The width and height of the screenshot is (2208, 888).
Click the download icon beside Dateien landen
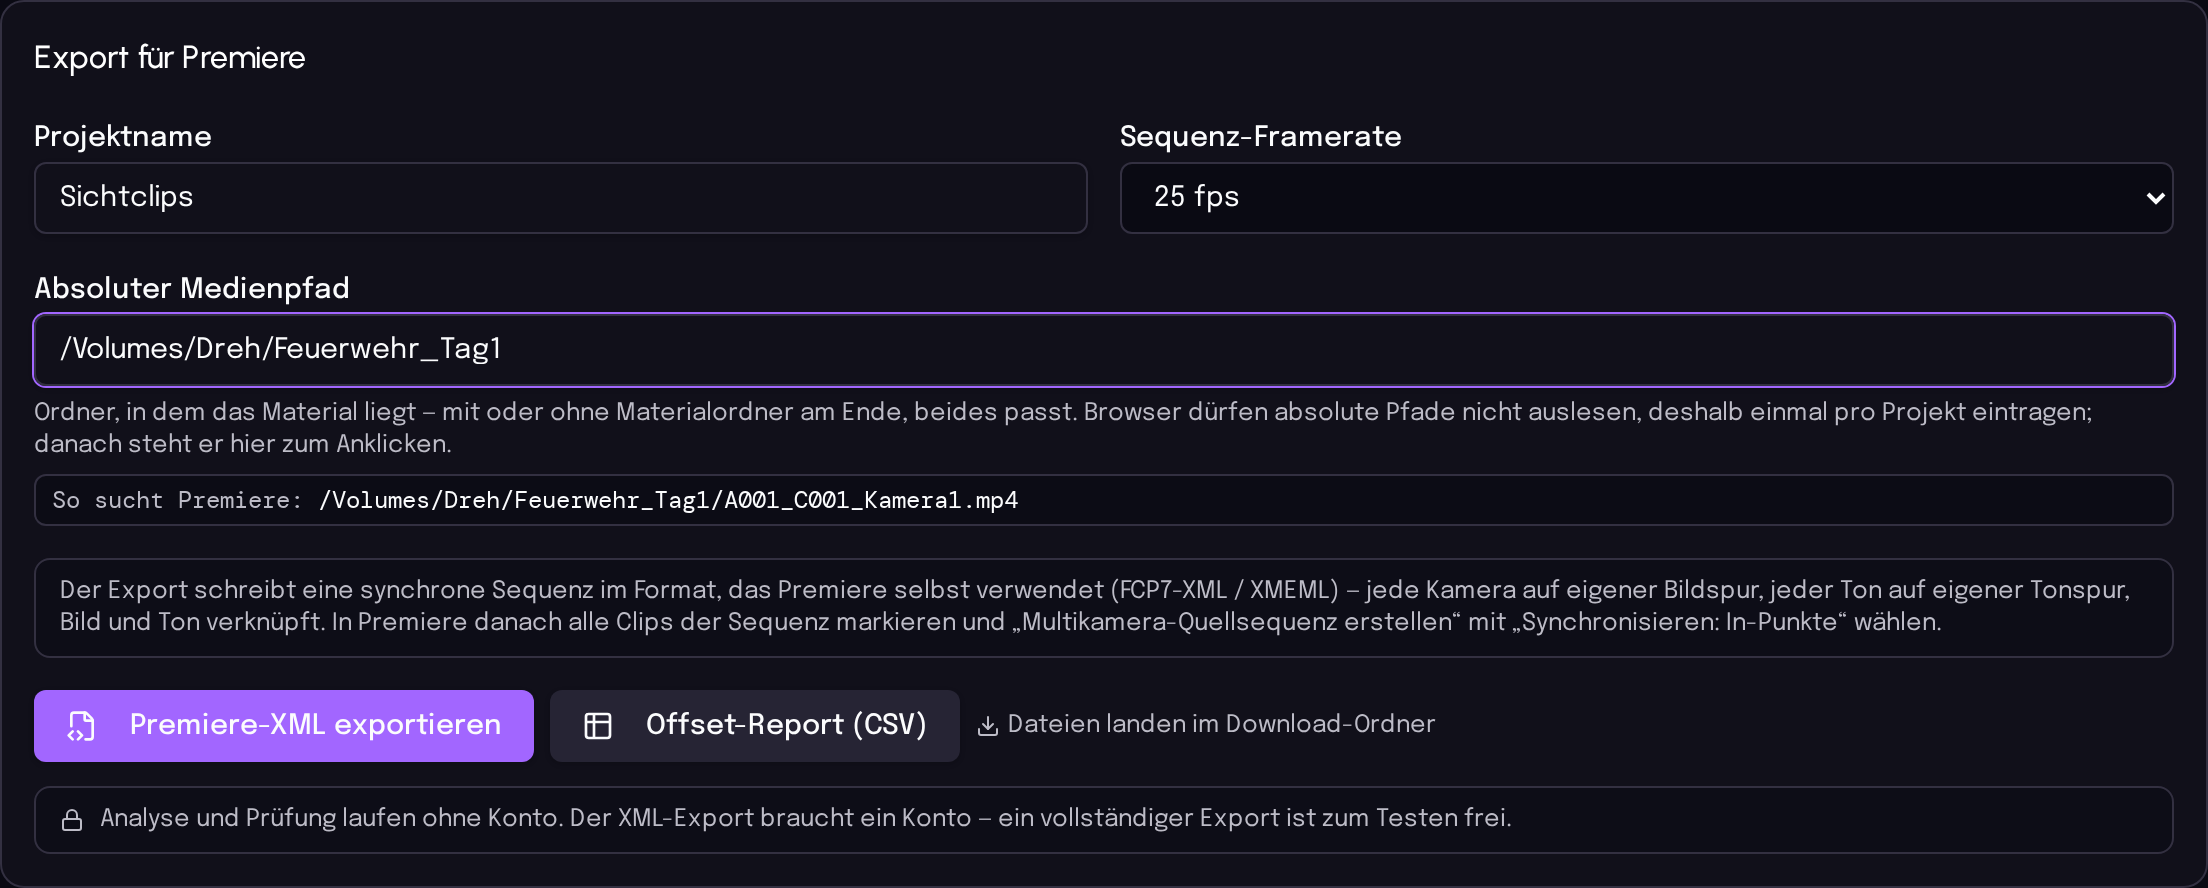(987, 726)
